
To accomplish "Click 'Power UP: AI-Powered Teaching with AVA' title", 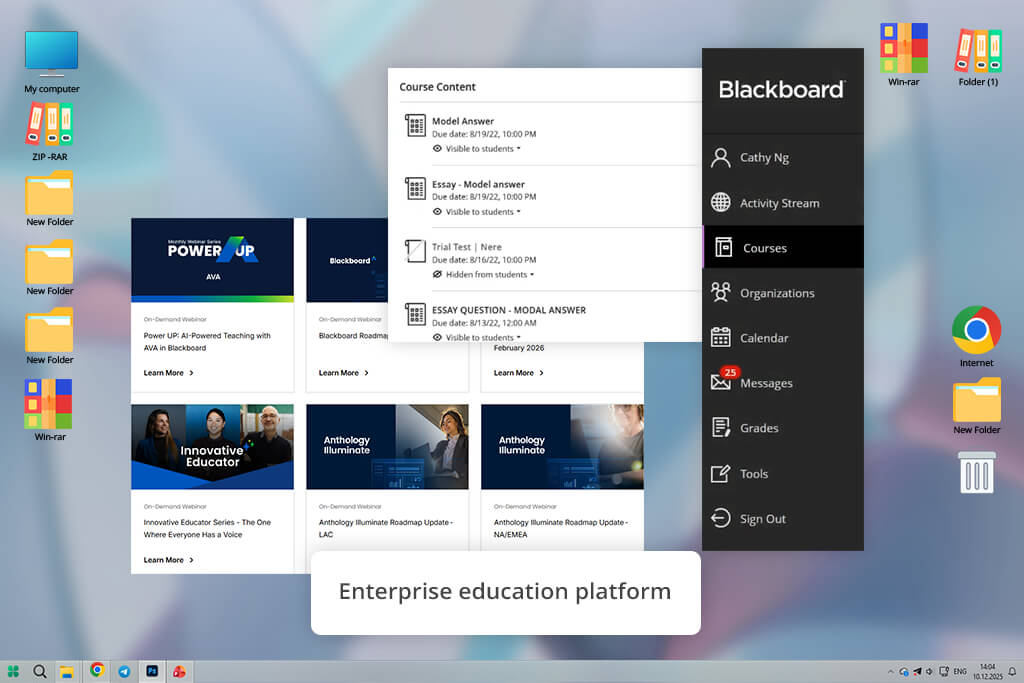I will click(x=207, y=342).
